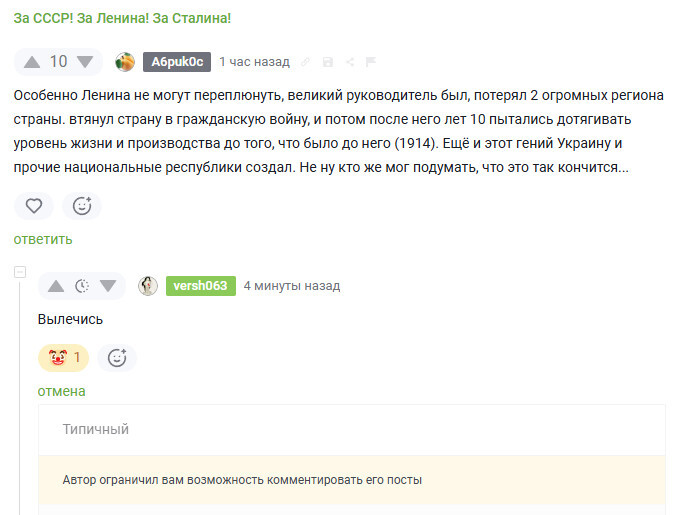Downvote versh063's reply
684x515 pixels.
pos(108,286)
